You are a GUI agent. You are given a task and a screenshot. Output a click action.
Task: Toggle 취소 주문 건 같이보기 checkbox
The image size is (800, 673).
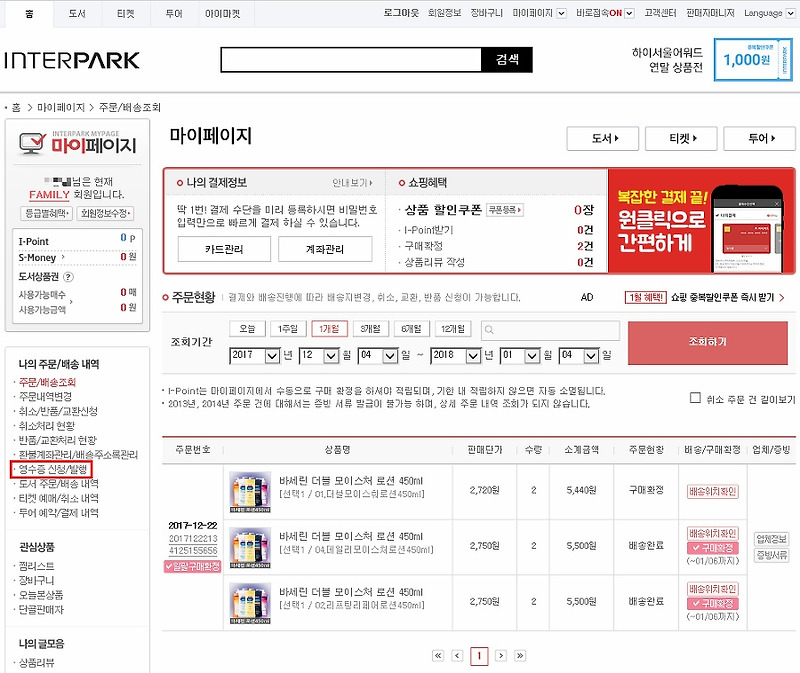click(695, 397)
